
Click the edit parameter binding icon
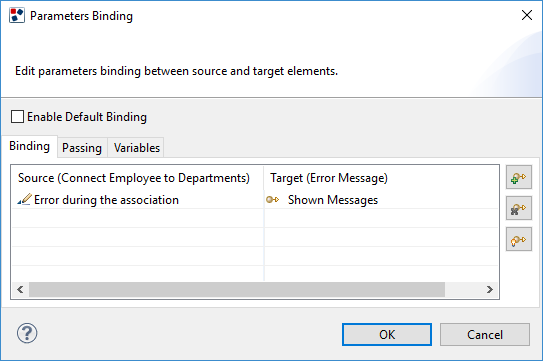pyautogui.click(x=518, y=239)
